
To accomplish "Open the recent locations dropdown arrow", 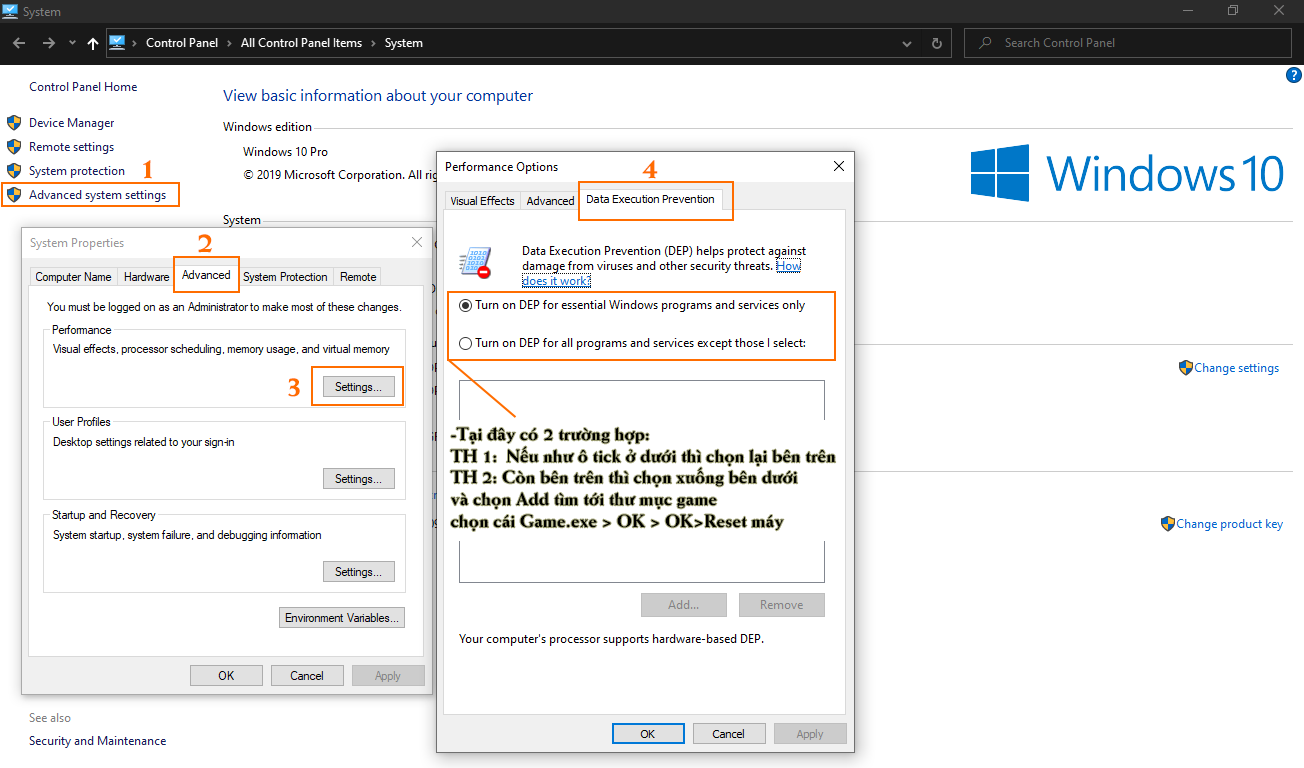I will pyautogui.click(x=72, y=43).
